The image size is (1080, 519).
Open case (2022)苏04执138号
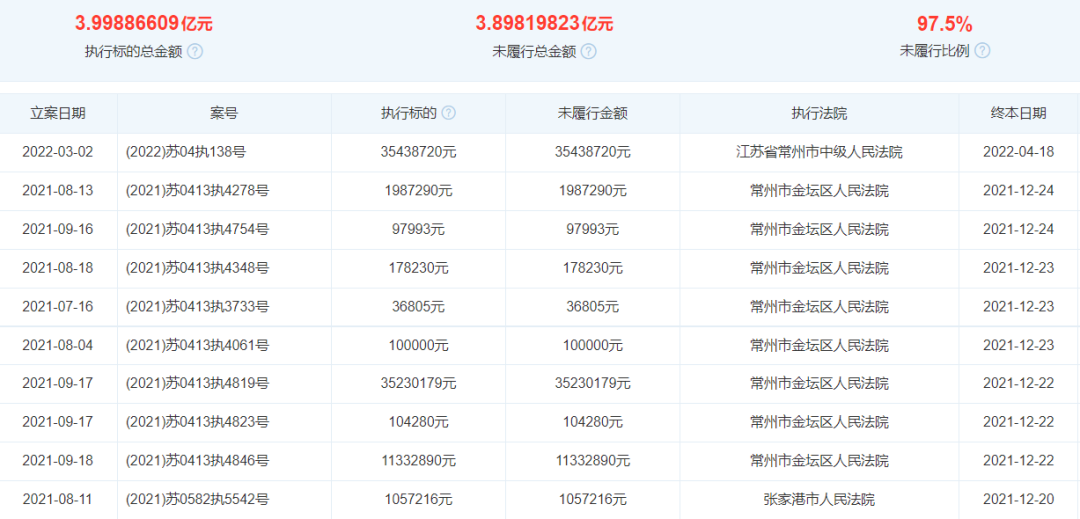pyautogui.click(x=186, y=152)
